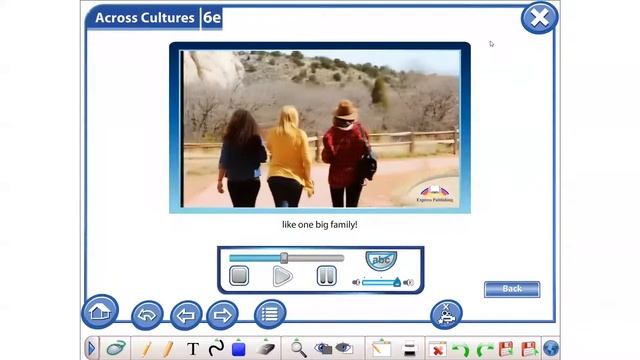This screenshot has width=640, height=360.
Task: Click the 'like one big family!' subtitle text
Action: click(320, 224)
